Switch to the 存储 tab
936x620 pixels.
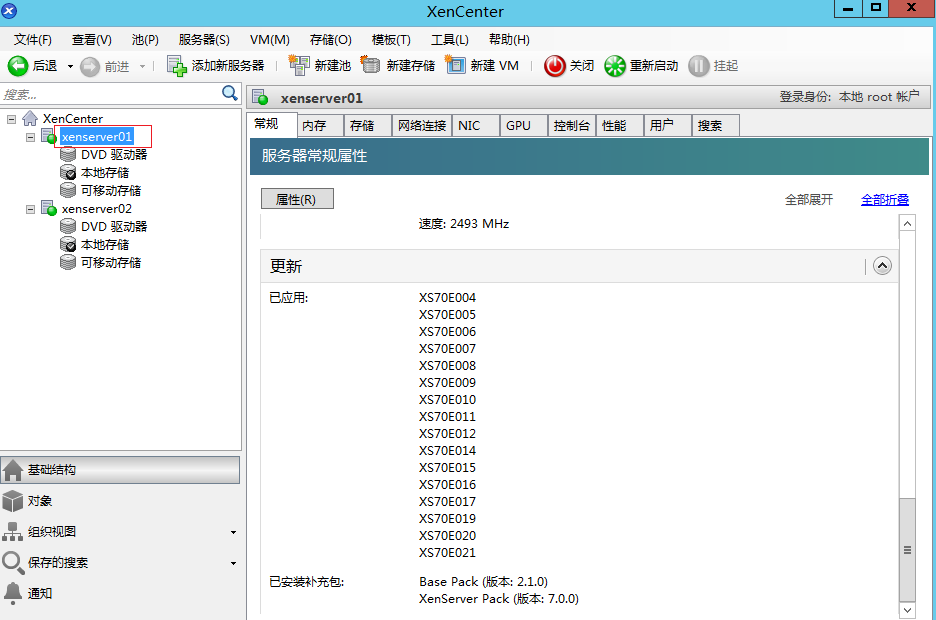tap(367, 126)
